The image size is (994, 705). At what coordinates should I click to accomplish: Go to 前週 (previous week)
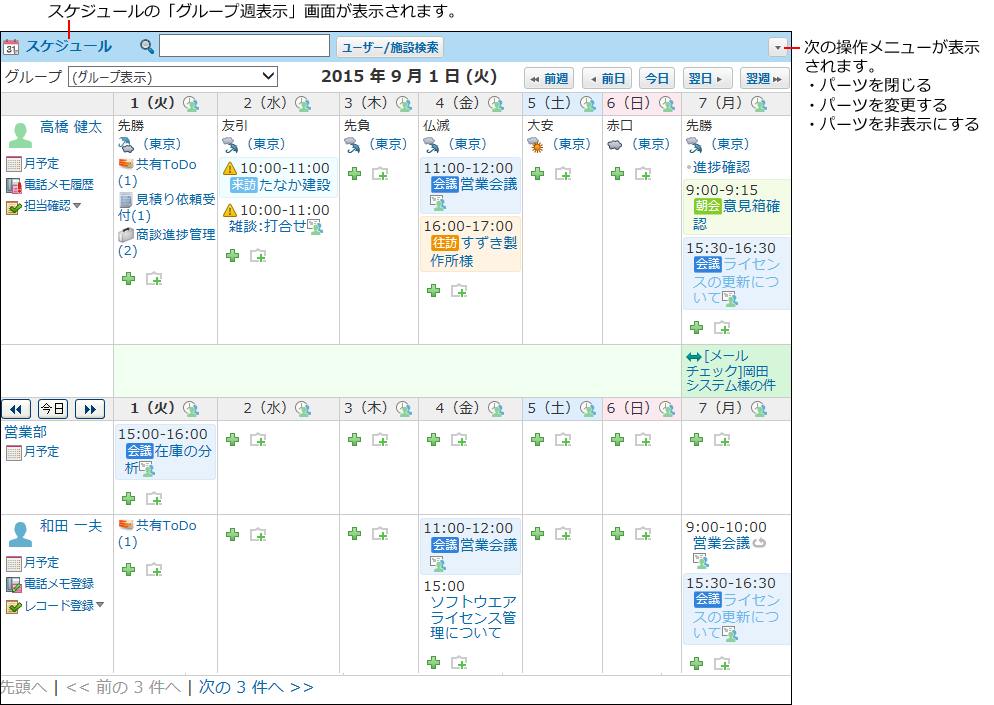click(549, 78)
